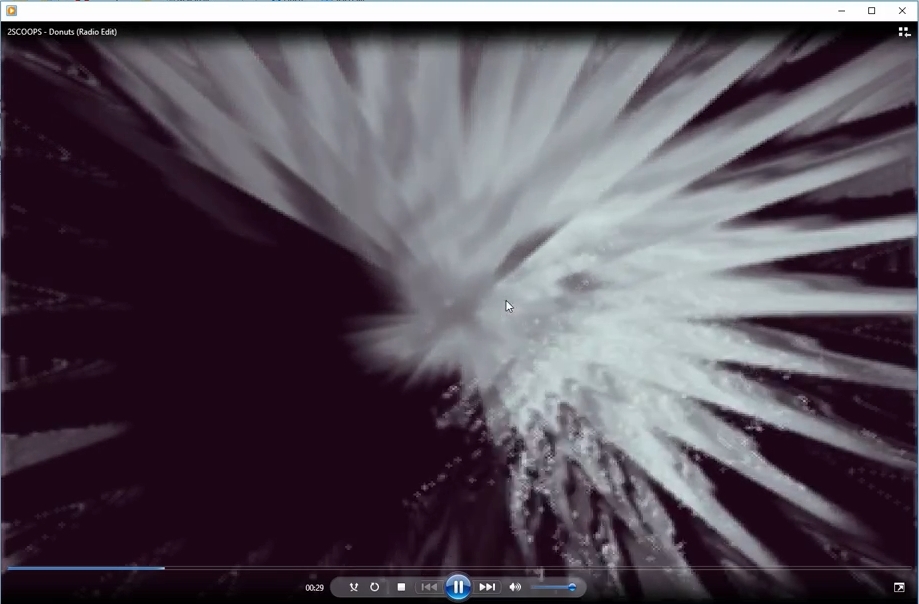Screen dimensions: 919x604
Task: Adjust the volume slider
Action: click(554, 587)
